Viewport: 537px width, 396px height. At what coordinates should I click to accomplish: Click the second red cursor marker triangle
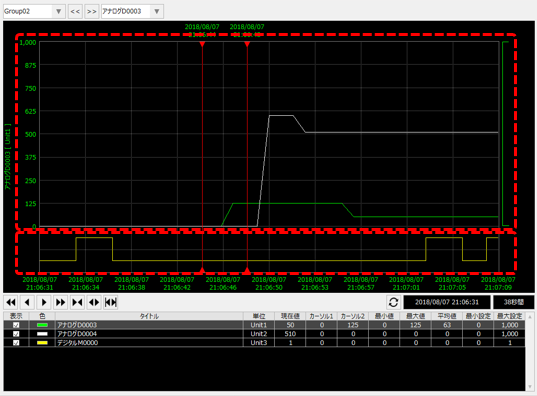247,44
